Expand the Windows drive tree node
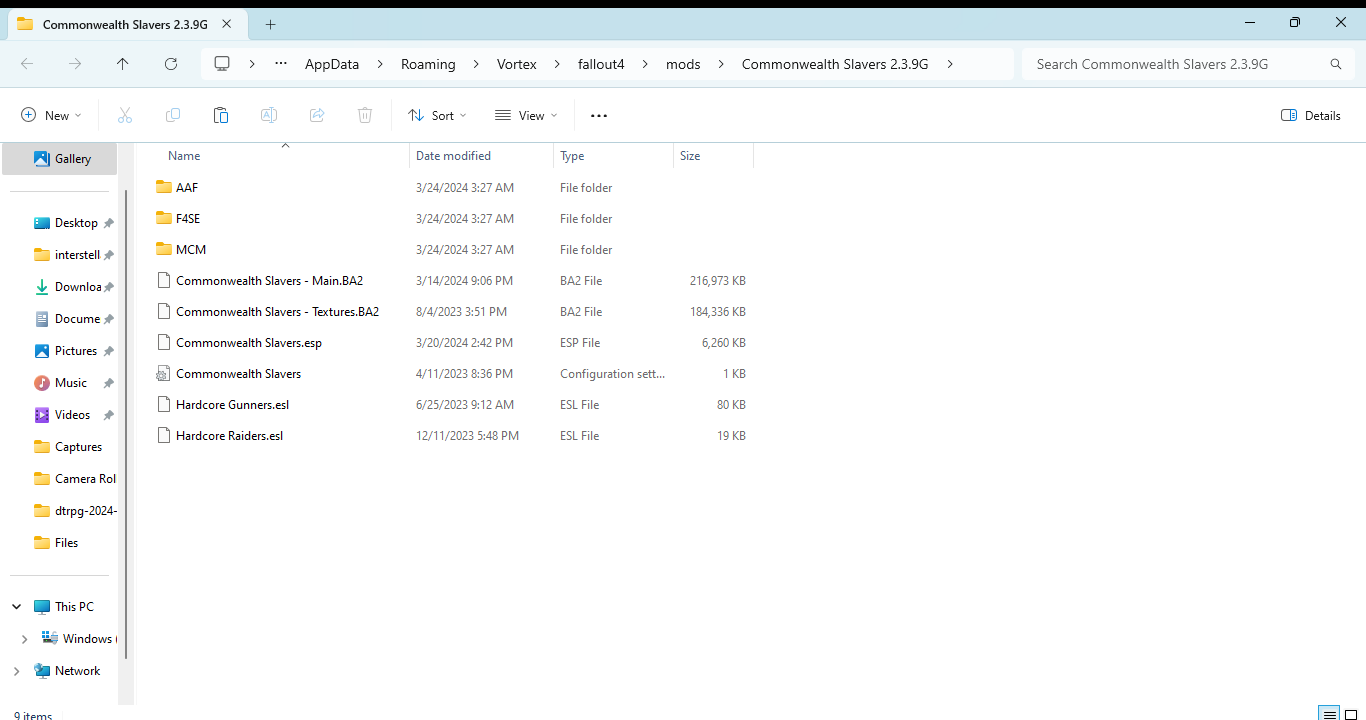 (x=25, y=639)
